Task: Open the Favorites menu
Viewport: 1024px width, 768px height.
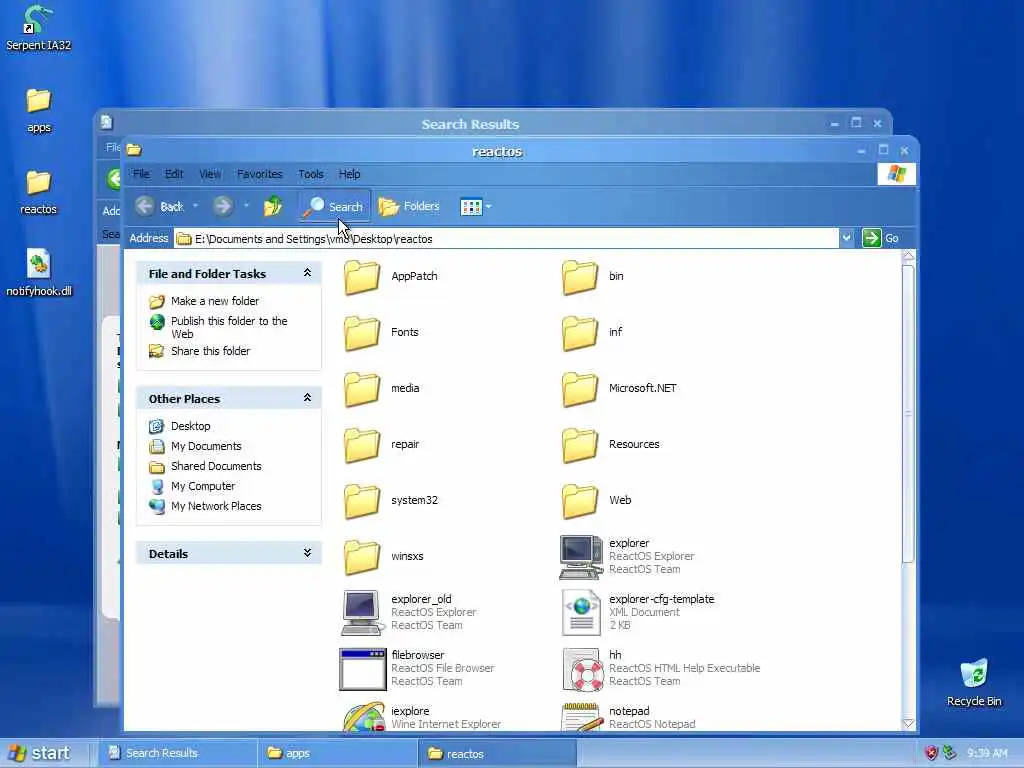Action: coord(259,174)
